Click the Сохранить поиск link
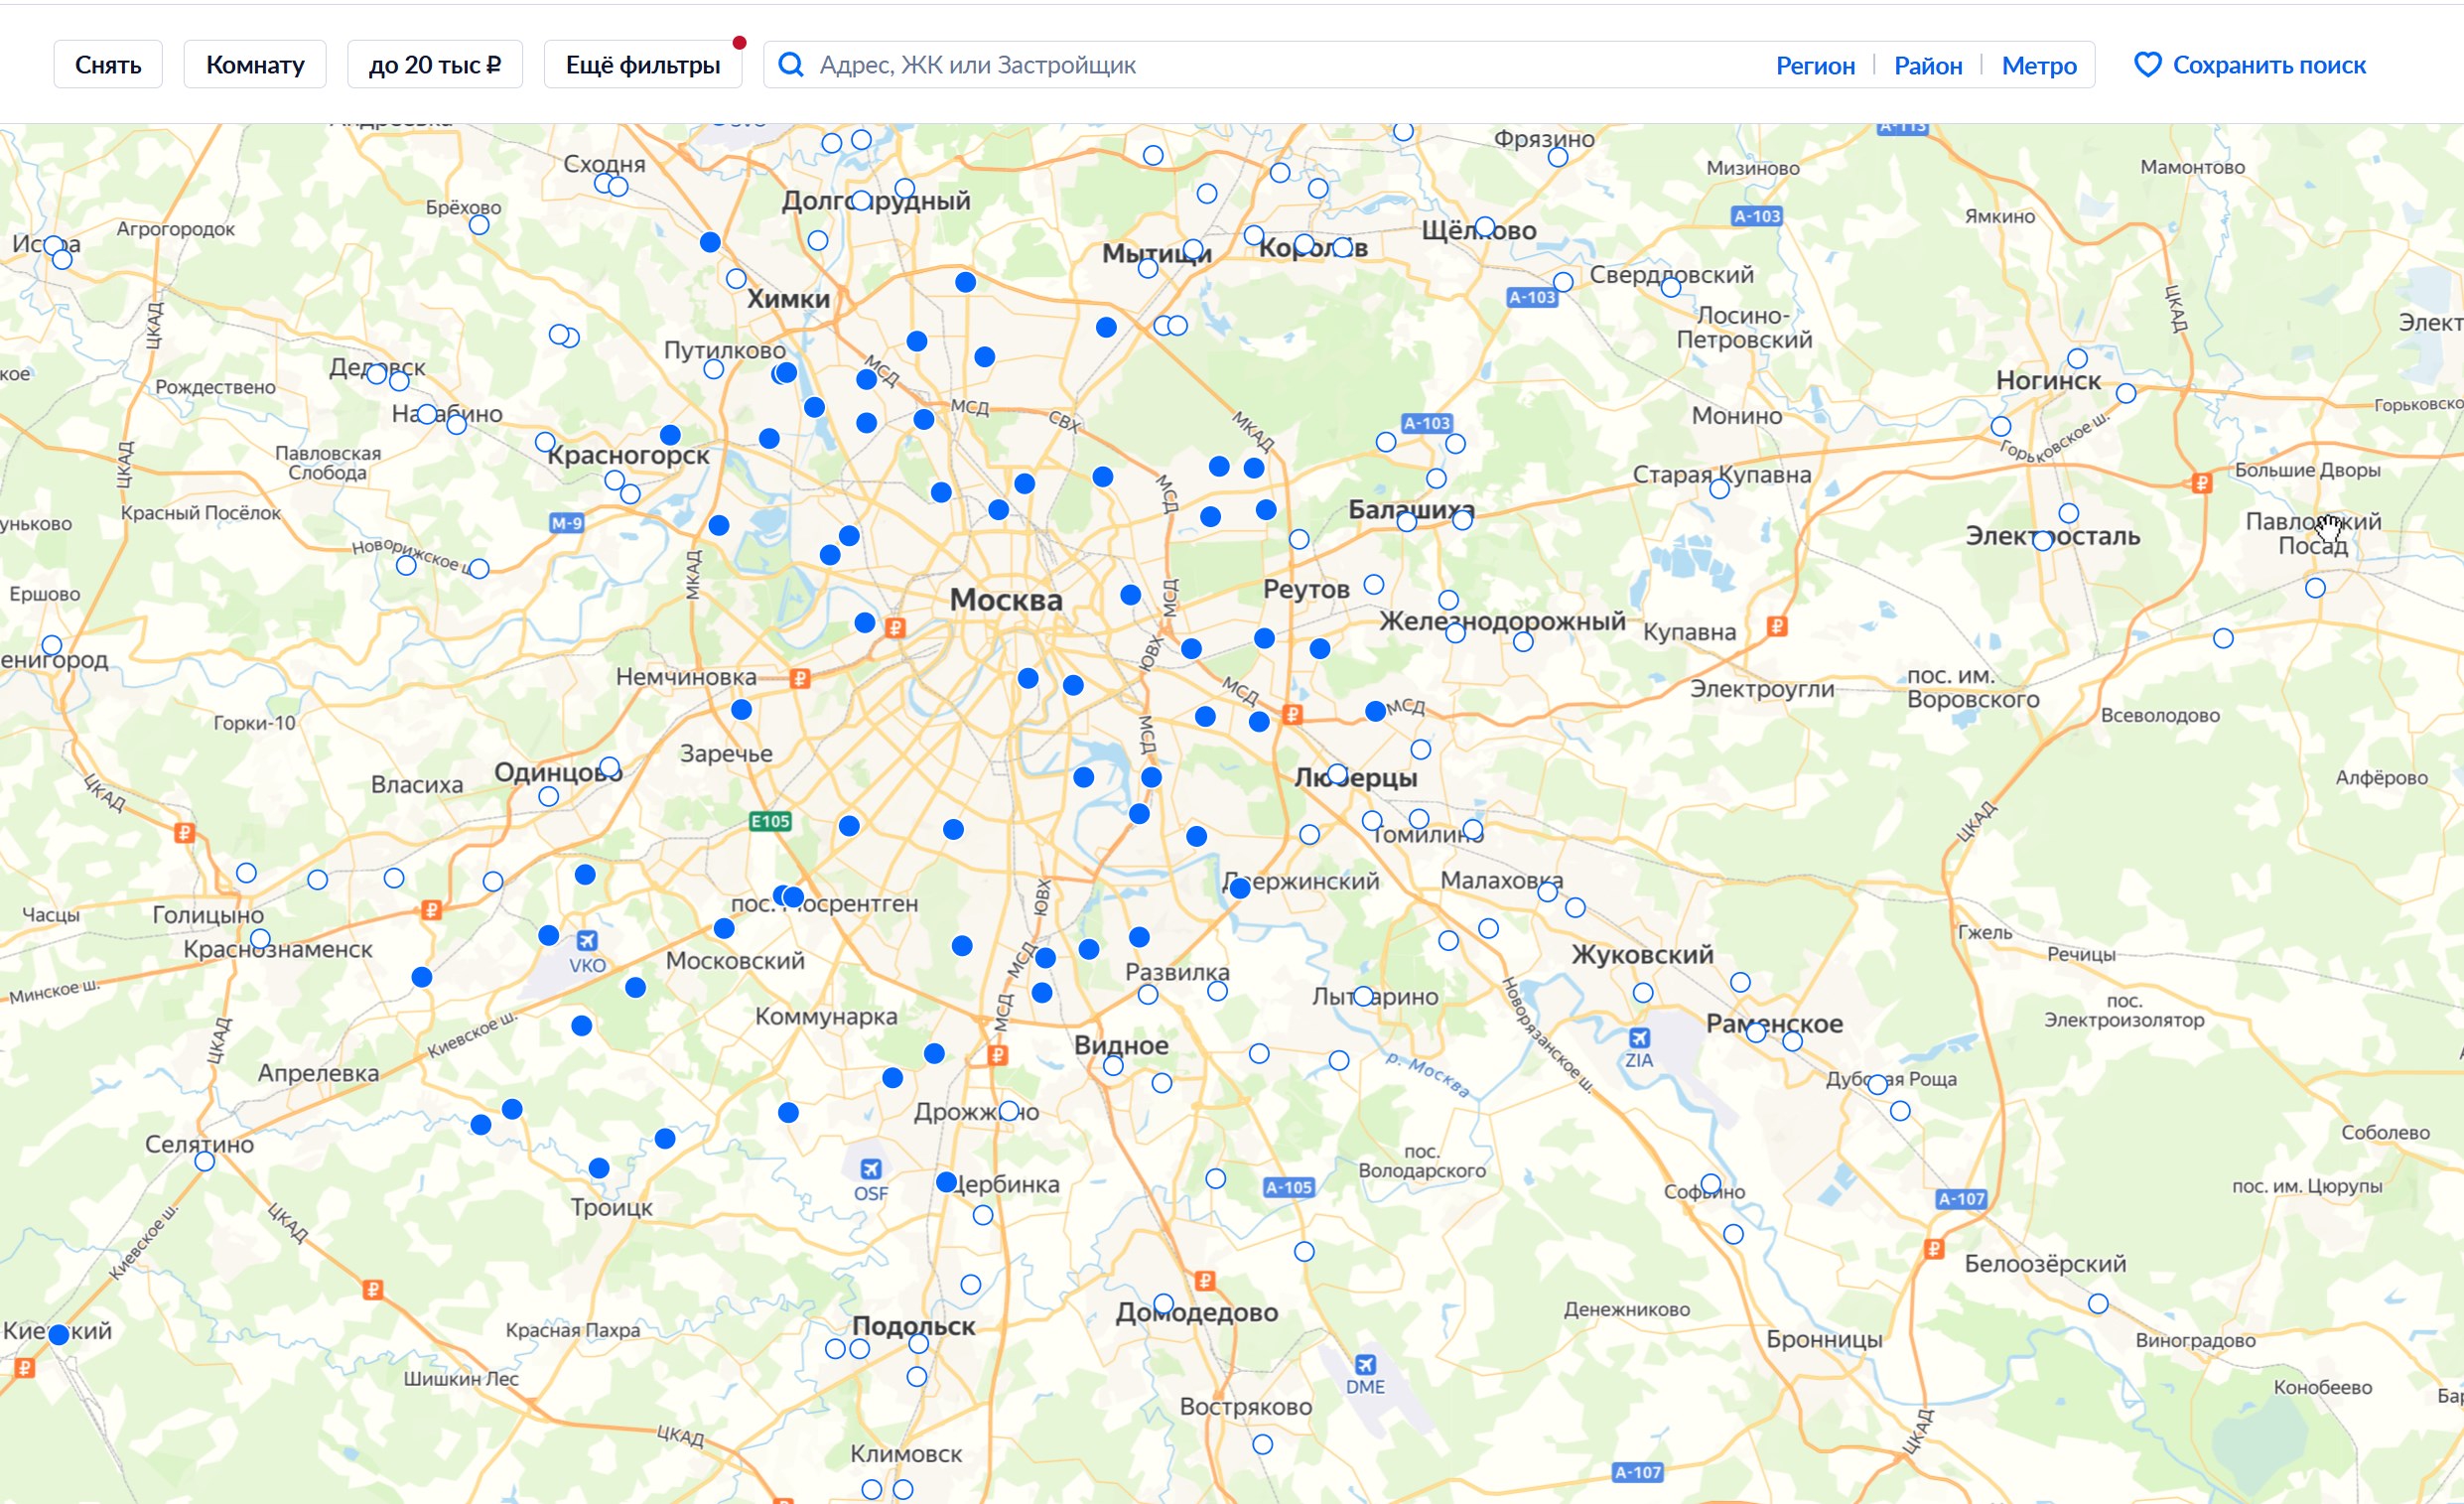The height and width of the screenshot is (1504, 2464). pyautogui.click(x=2268, y=65)
